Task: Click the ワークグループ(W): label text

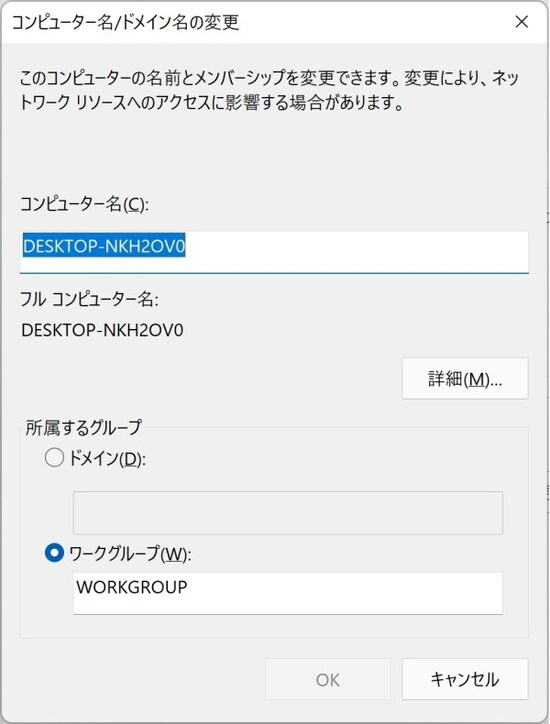Action: click(x=130, y=554)
